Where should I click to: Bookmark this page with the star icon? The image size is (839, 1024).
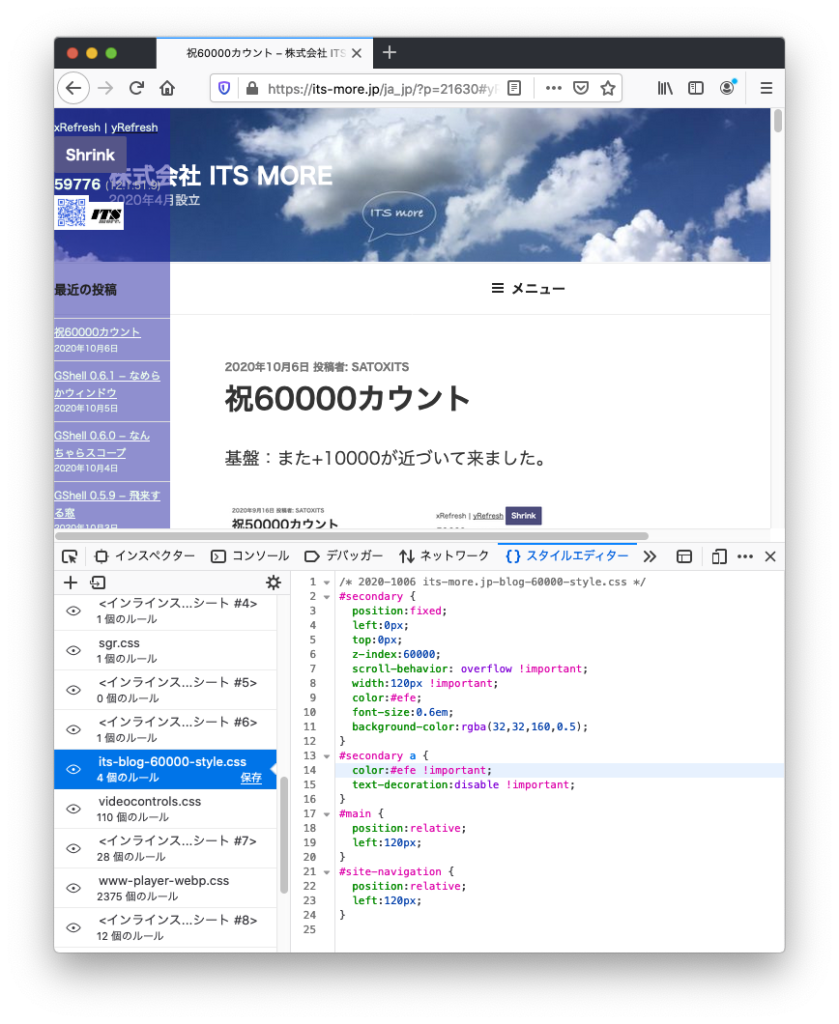click(x=607, y=88)
